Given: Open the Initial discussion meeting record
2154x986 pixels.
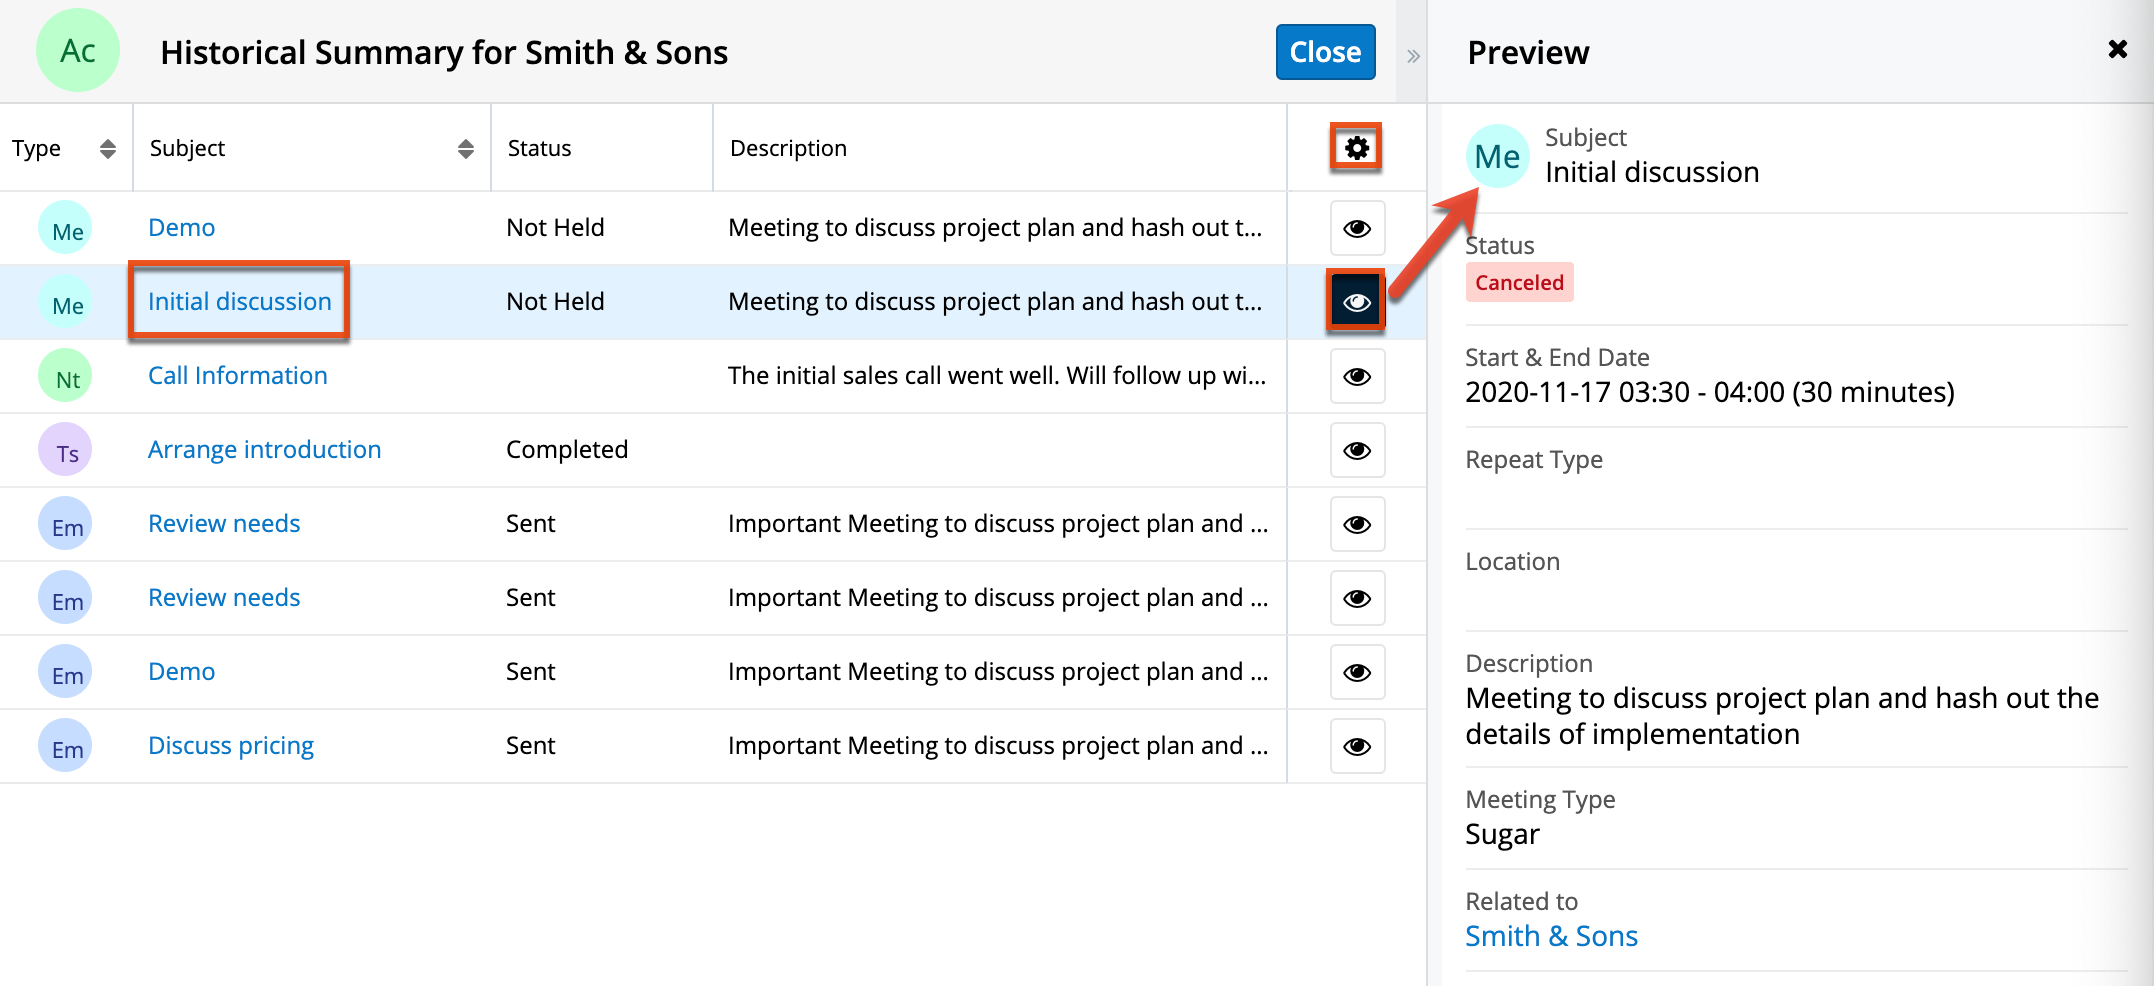Looking at the screenshot, I should point(239,301).
